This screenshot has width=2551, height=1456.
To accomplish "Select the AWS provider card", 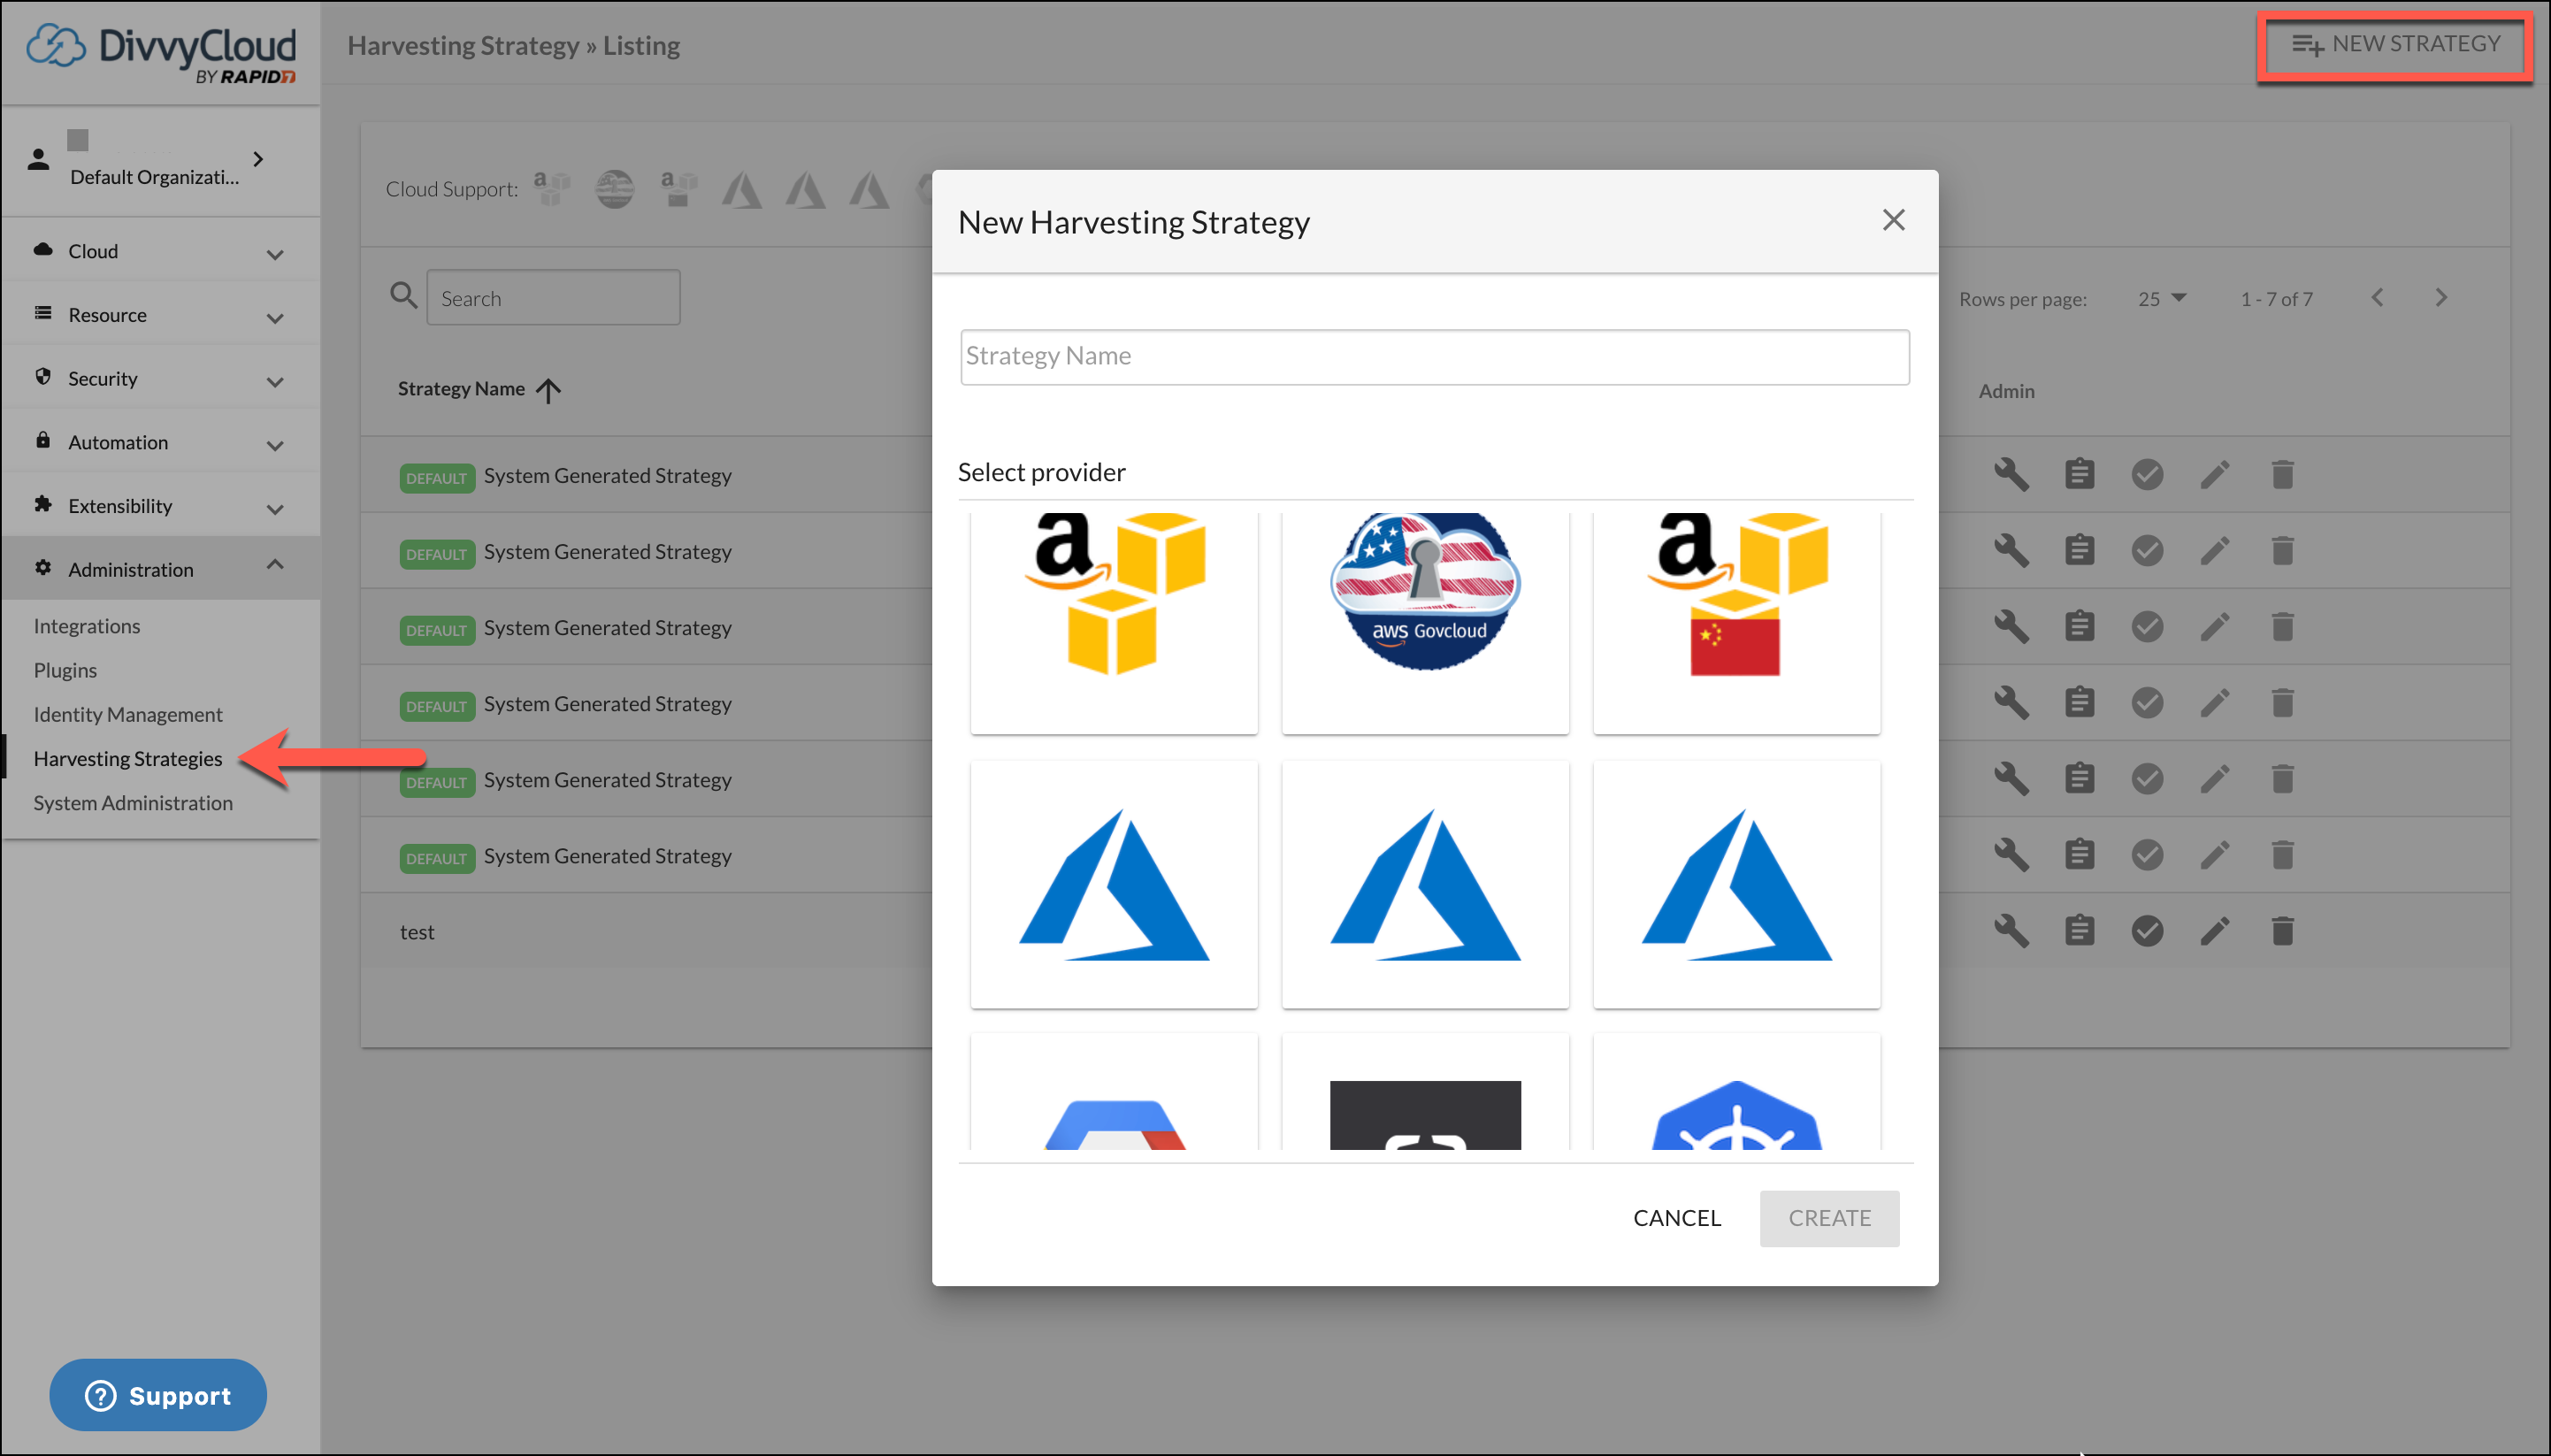I will [1114, 622].
